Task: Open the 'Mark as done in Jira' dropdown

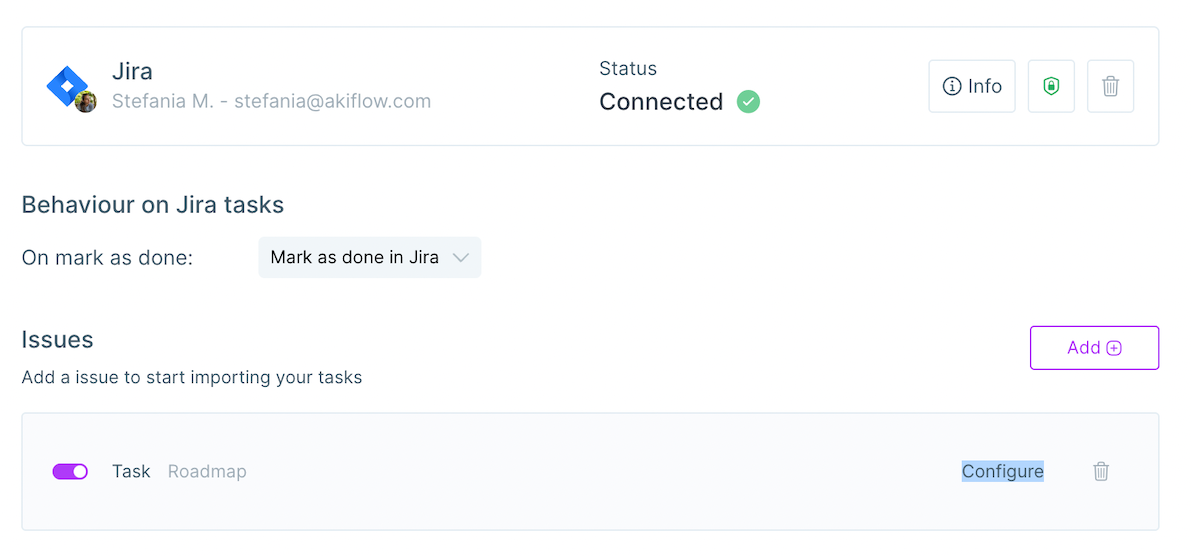Action: (369, 257)
